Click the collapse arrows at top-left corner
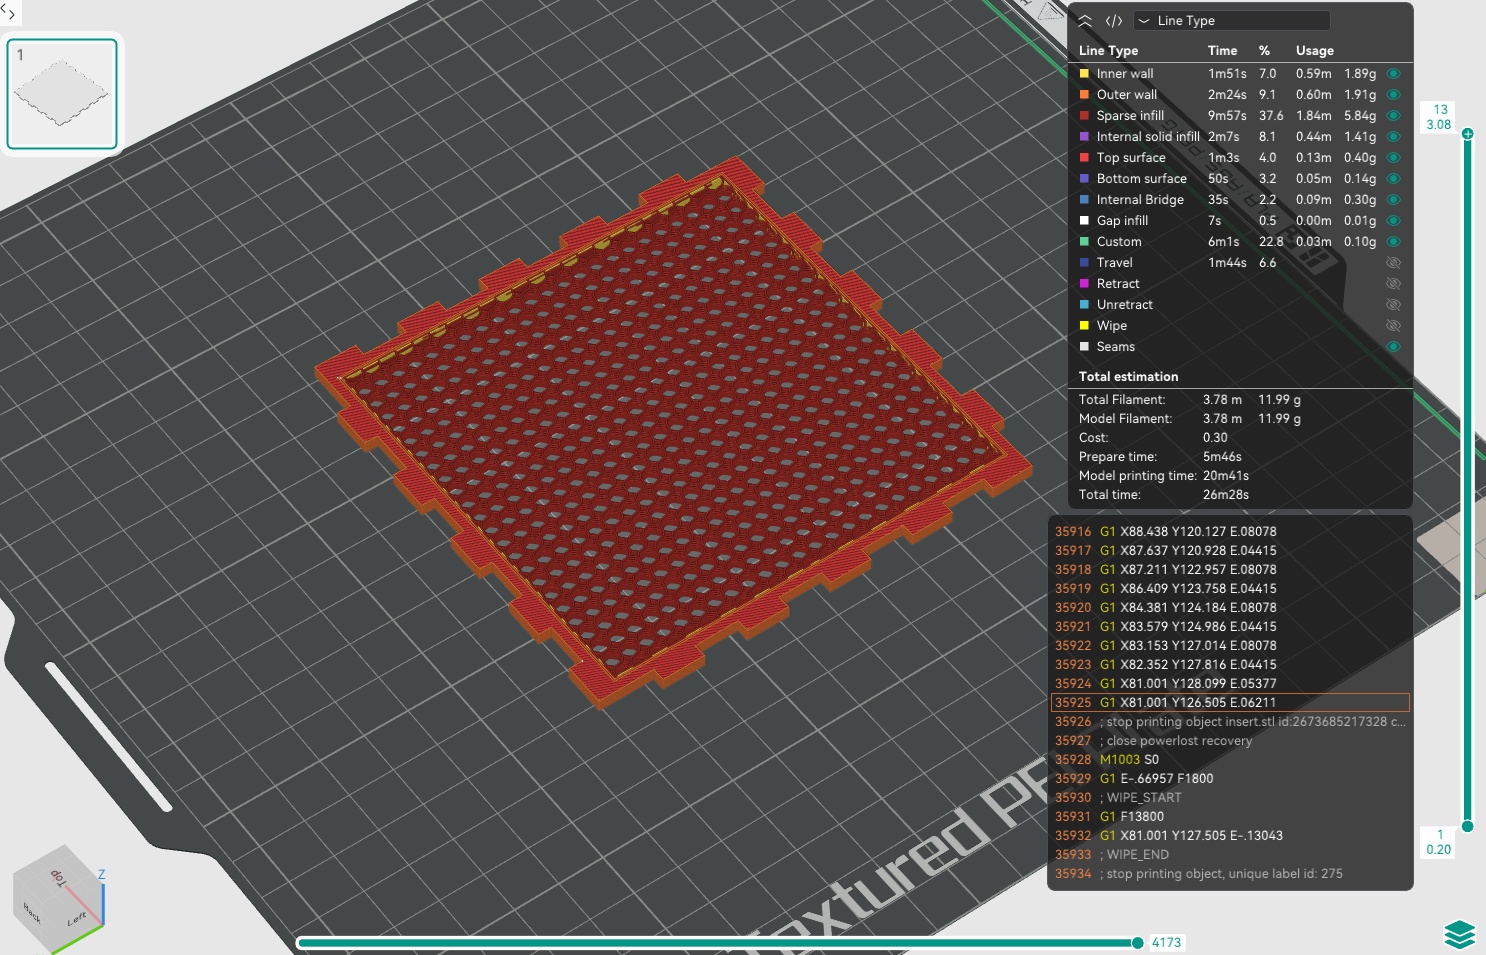 pyautogui.click(x=8, y=13)
